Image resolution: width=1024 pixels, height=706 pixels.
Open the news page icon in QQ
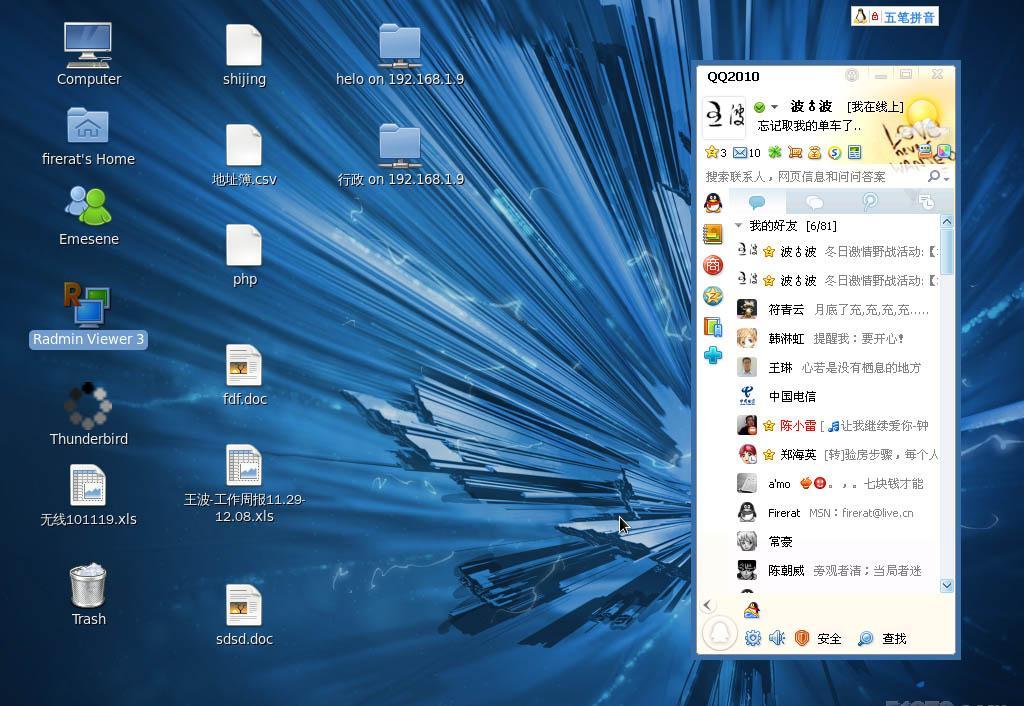854,153
